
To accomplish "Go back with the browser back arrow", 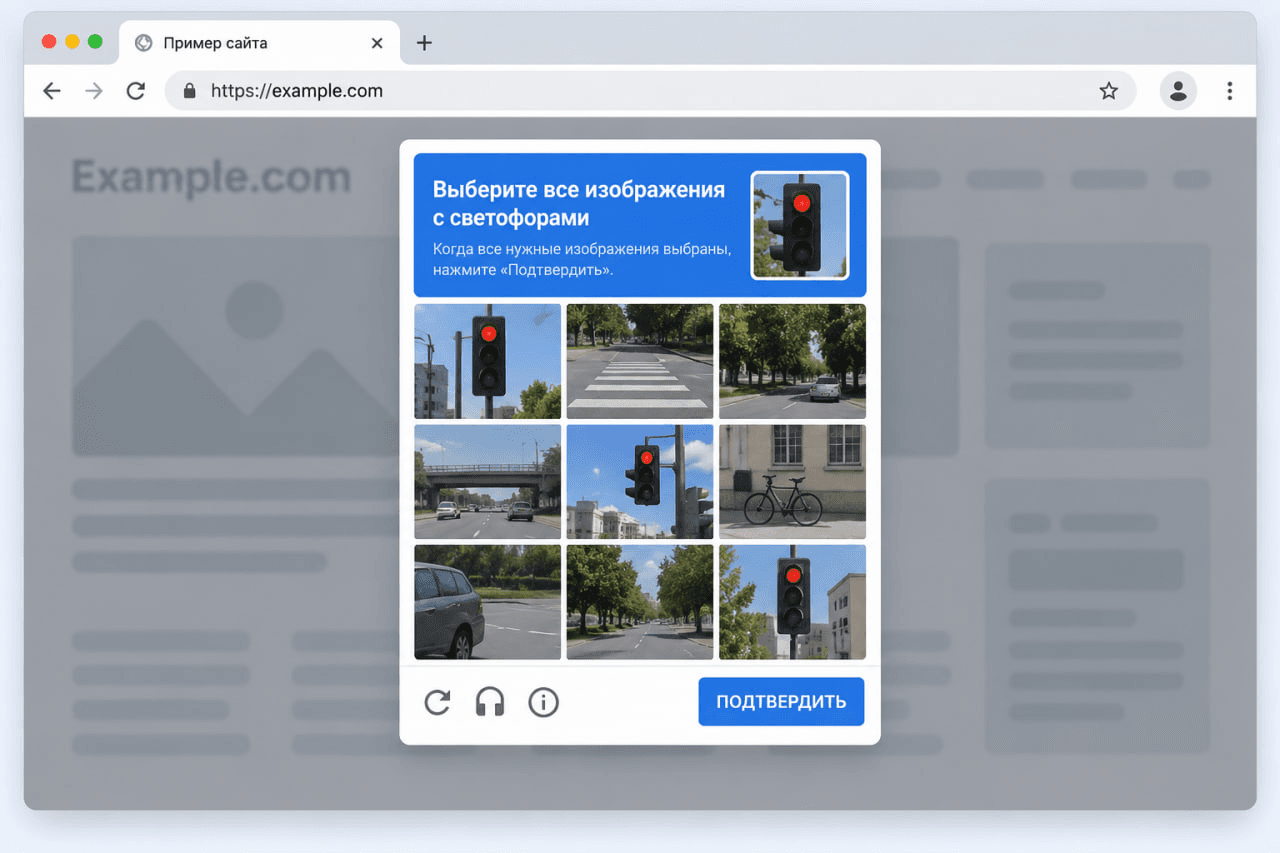I will click(52, 91).
